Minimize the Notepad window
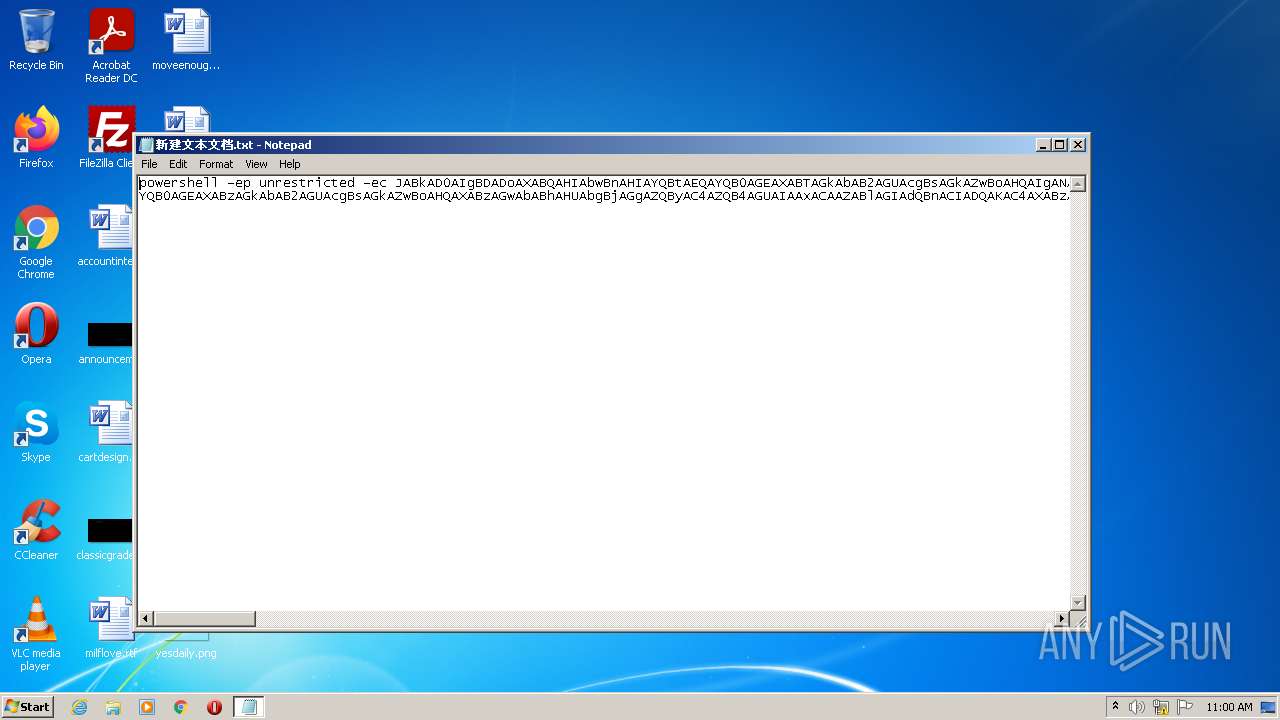The height and width of the screenshot is (720, 1280). click(x=1044, y=145)
